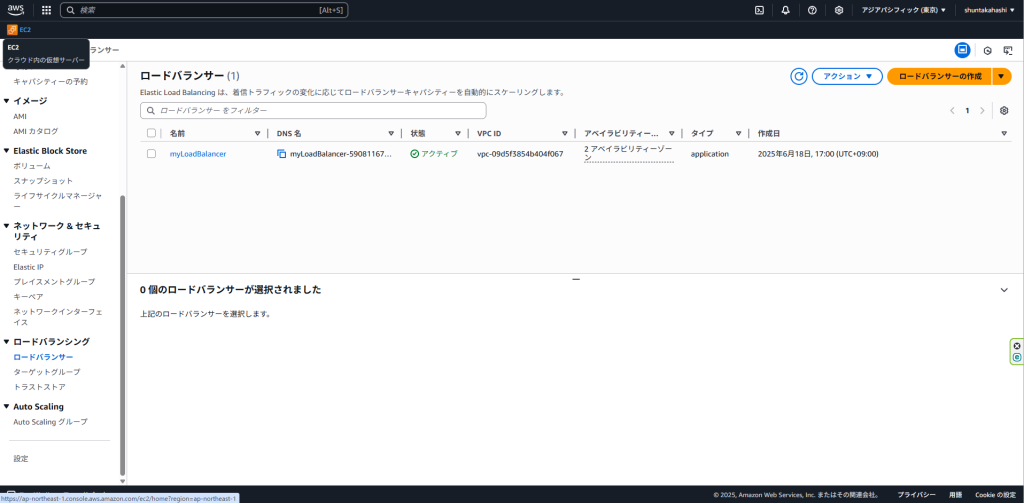Open the services grid menu
This screenshot has width=1024, height=503.
(46, 10)
